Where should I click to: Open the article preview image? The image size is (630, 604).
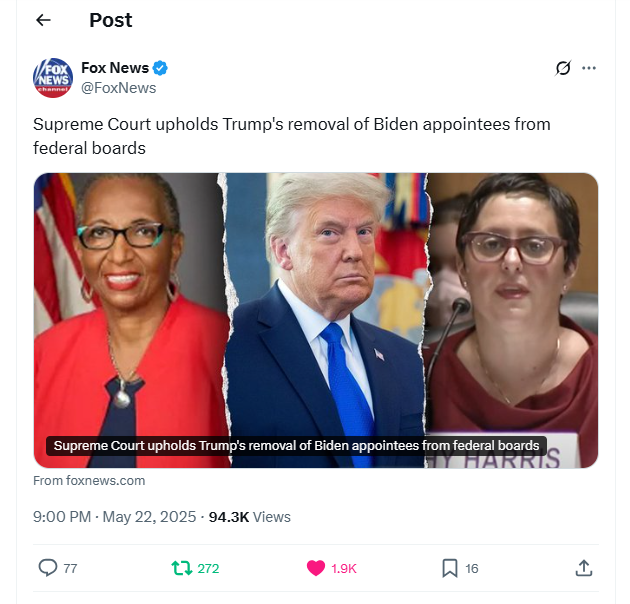[316, 320]
